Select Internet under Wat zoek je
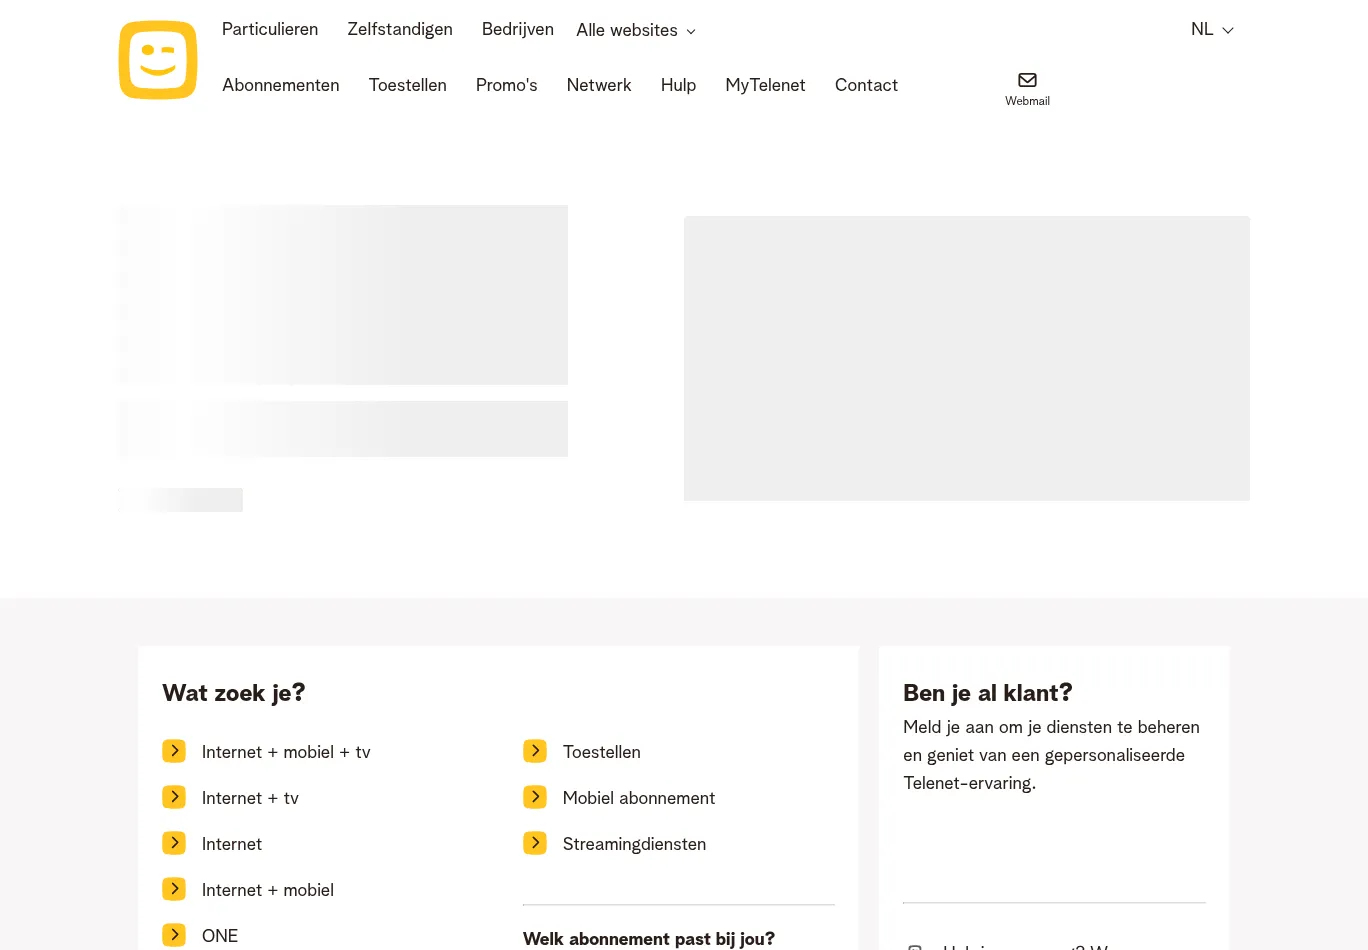The width and height of the screenshot is (1368, 950). [x=232, y=843]
